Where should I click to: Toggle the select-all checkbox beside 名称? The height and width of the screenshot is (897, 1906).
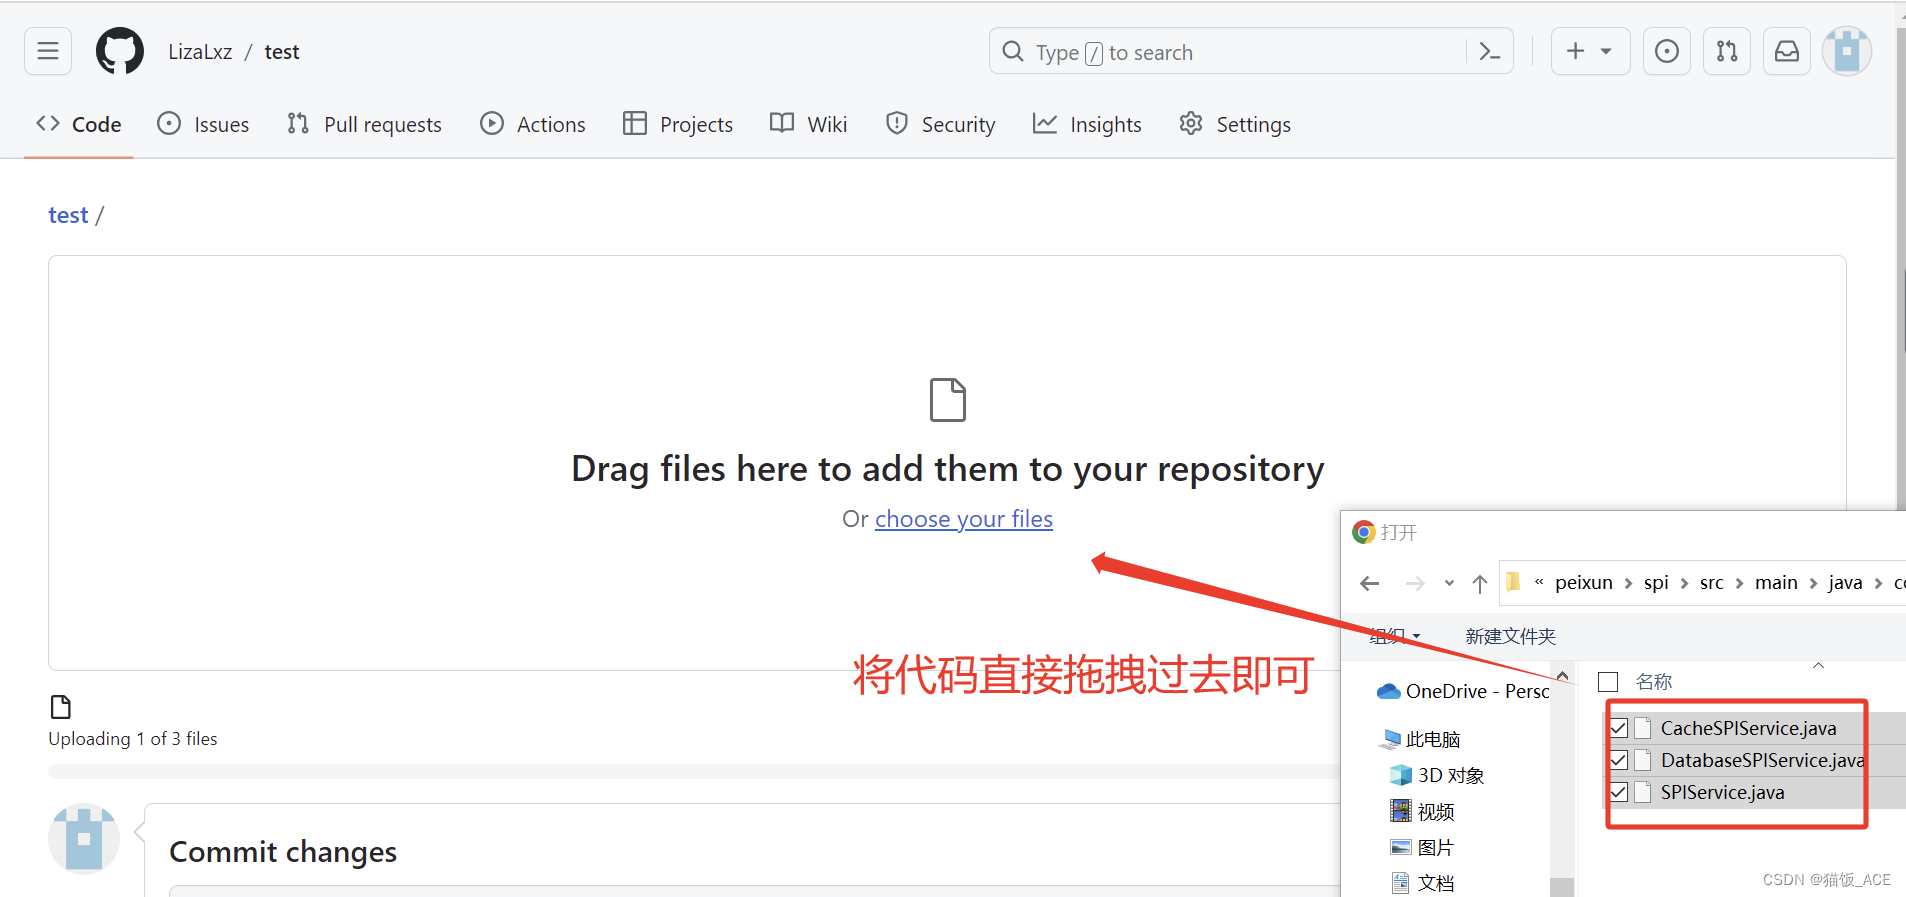click(x=1608, y=682)
